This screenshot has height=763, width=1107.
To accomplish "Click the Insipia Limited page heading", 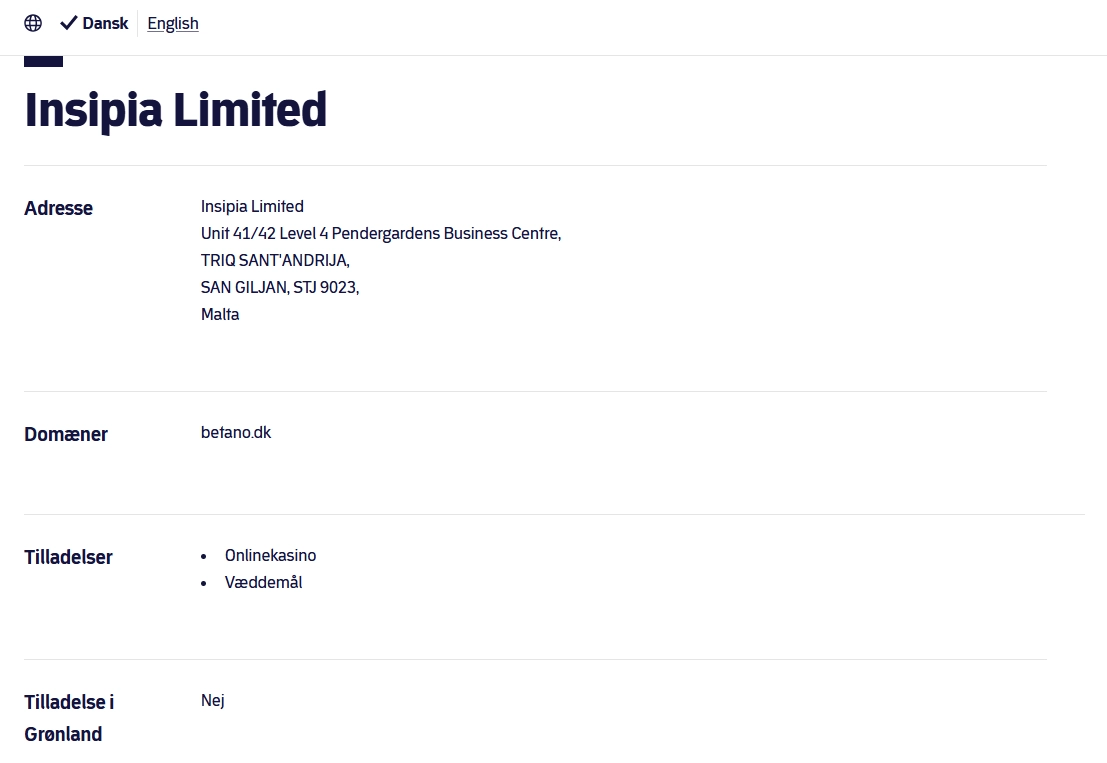I will tap(175, 110).
